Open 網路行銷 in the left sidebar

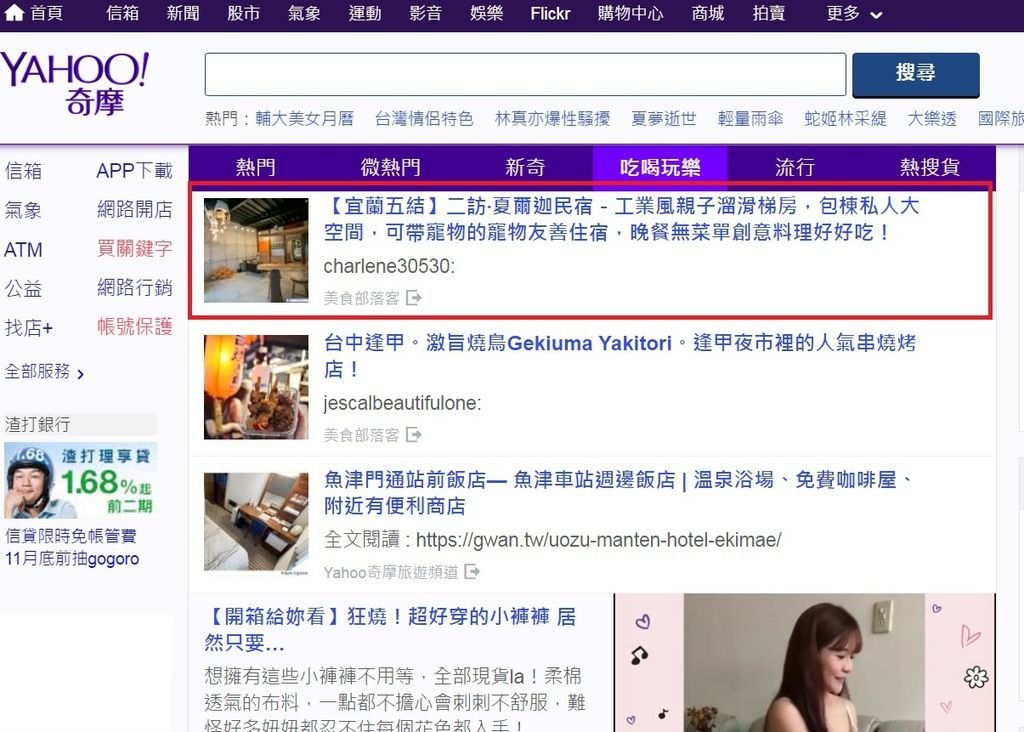tap(135, 287)
